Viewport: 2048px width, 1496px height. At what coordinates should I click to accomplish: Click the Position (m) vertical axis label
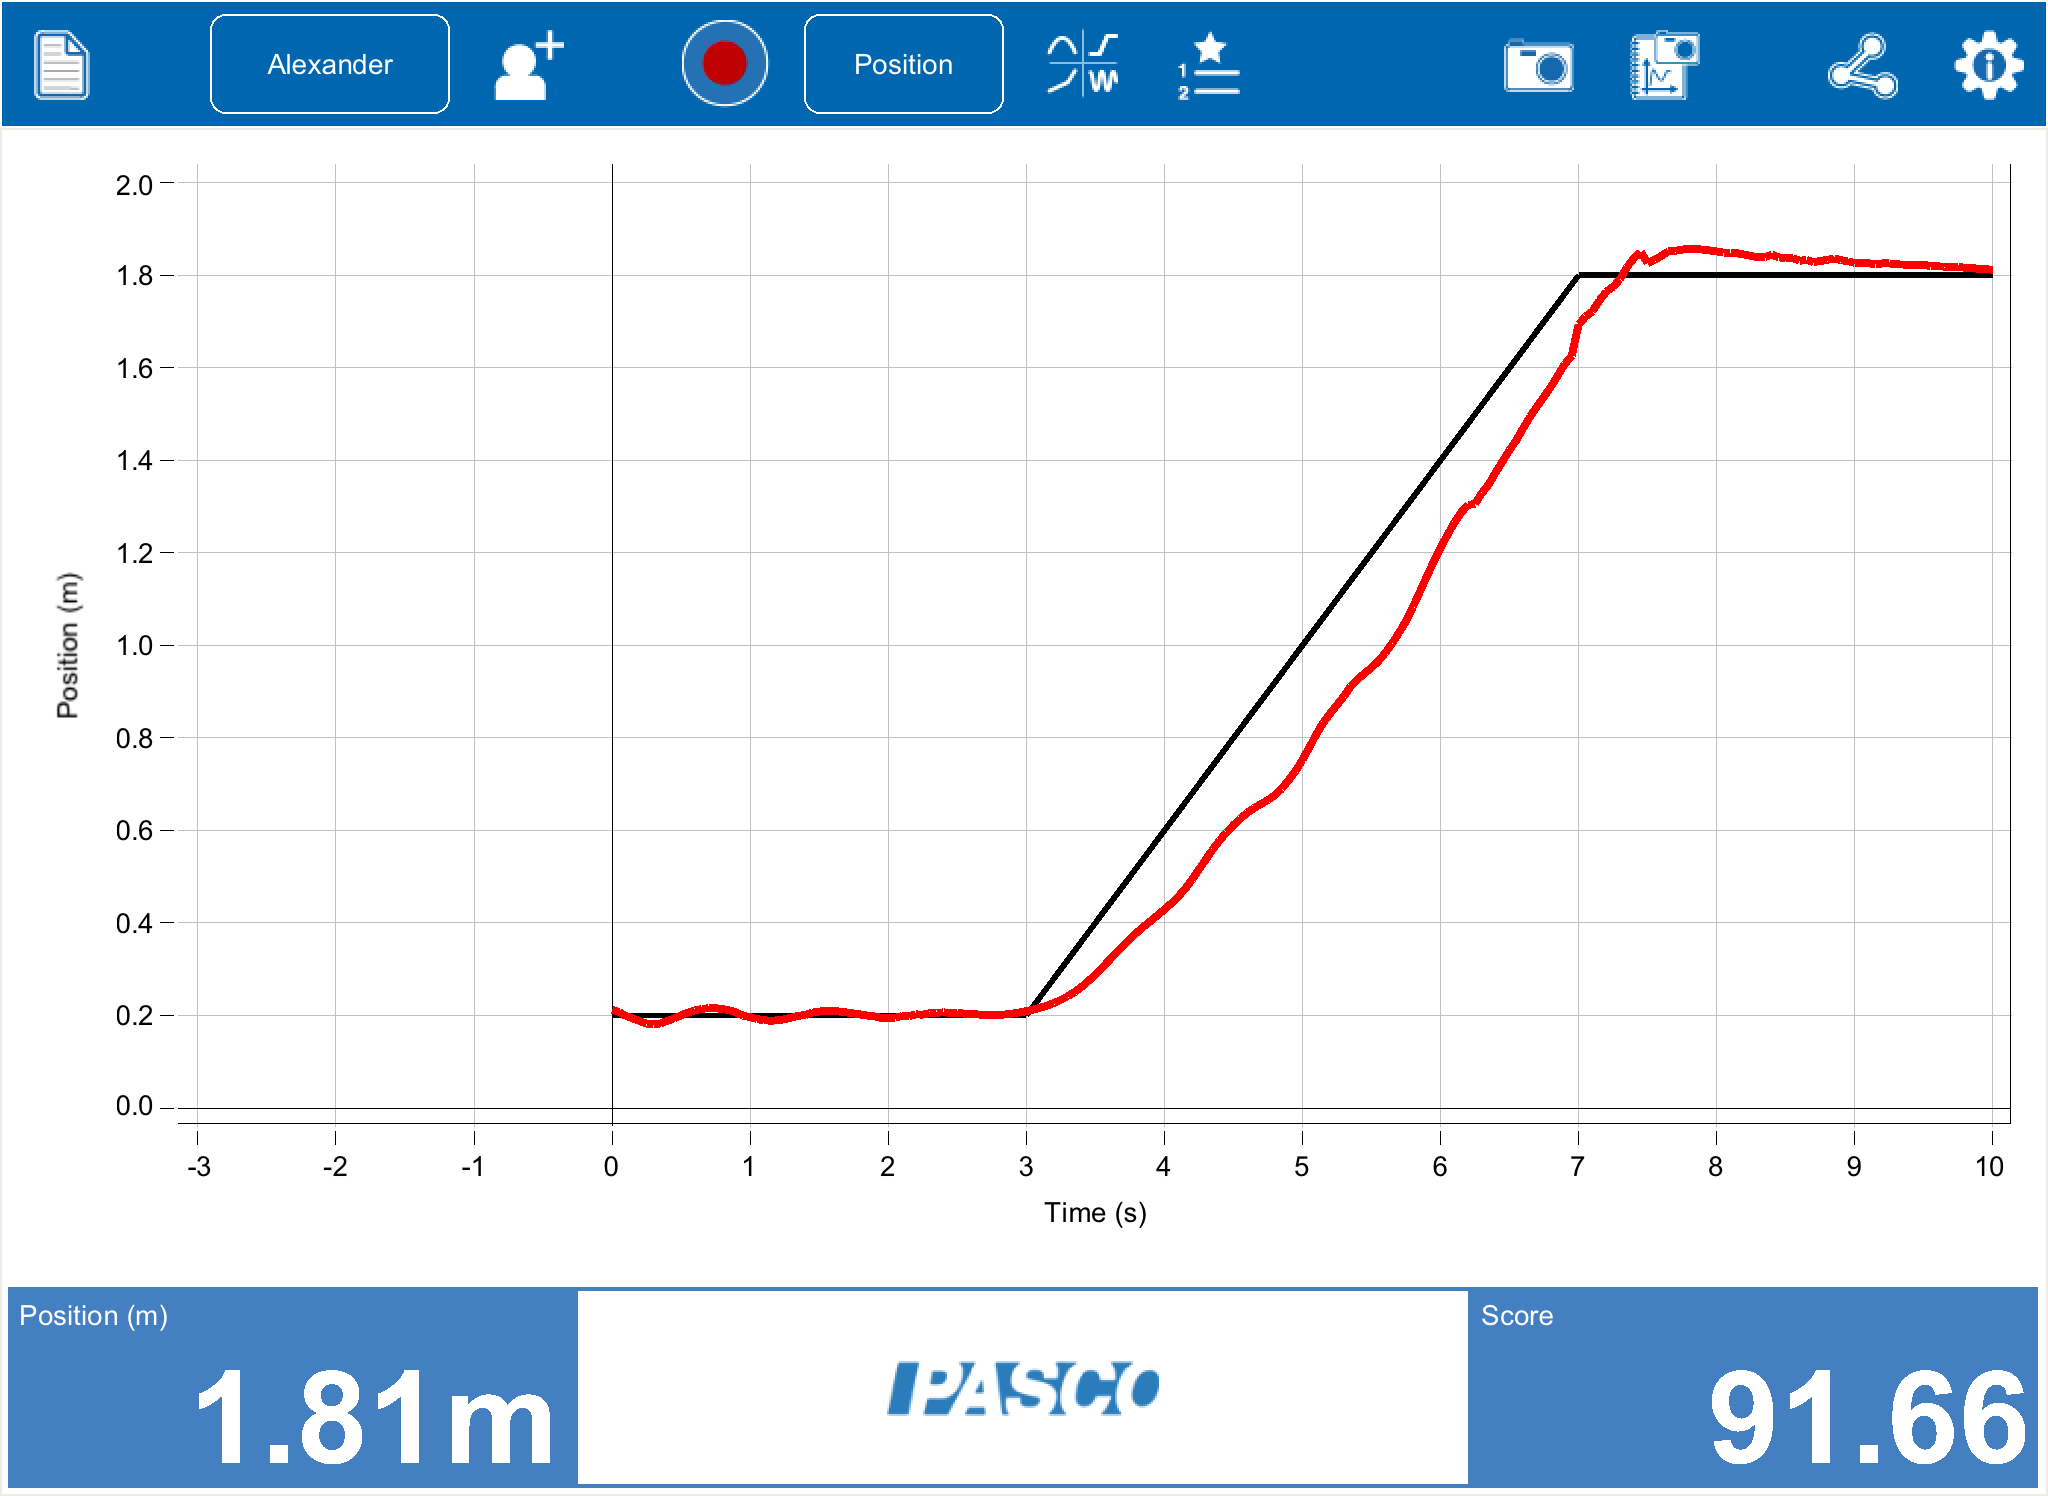click(x=67, y=645)
